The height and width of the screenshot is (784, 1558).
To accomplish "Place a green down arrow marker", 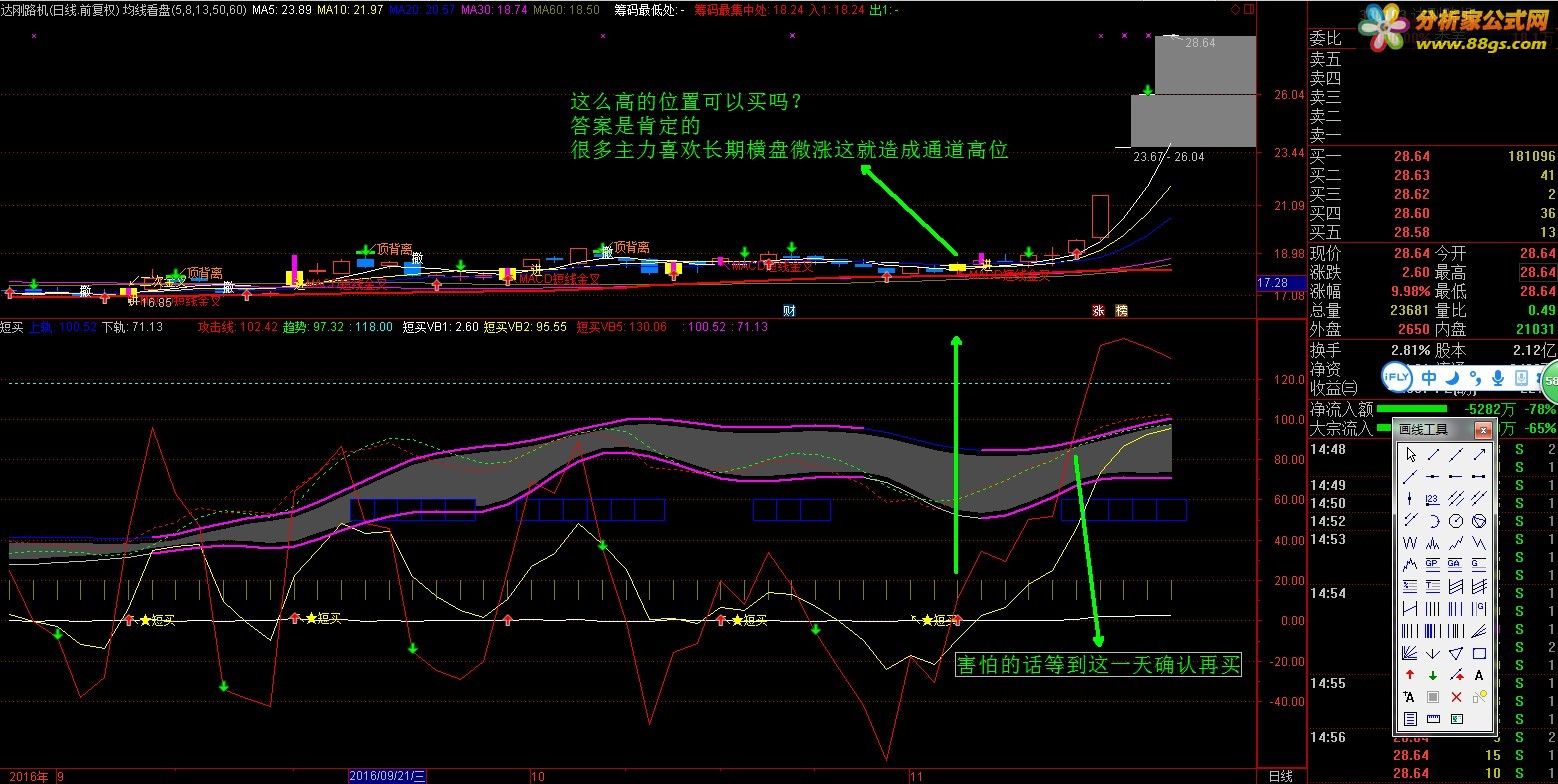I will tap(1433, 675).
